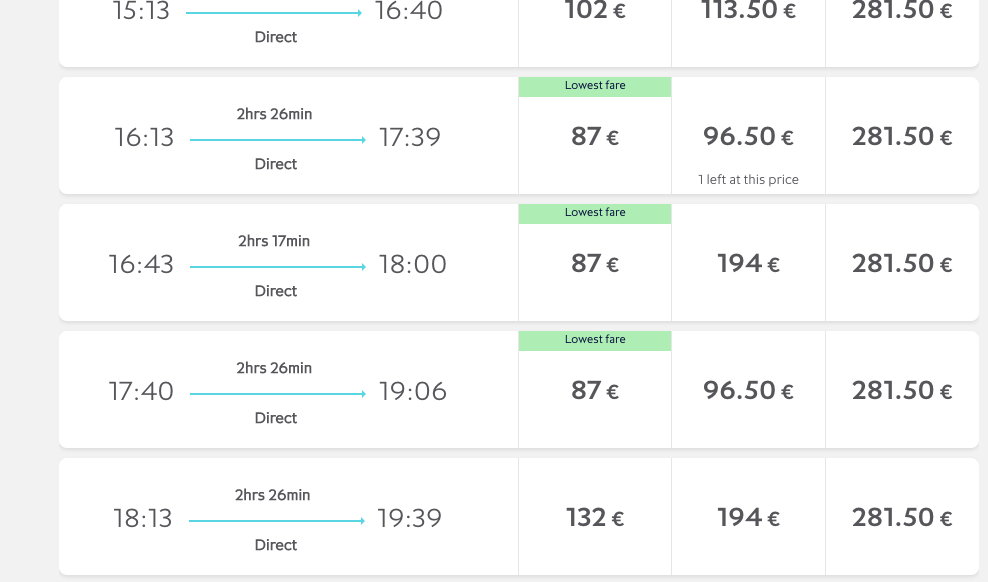
Task: Open the 16:43 to 18:00 journey details
Action: pos(289,263)
